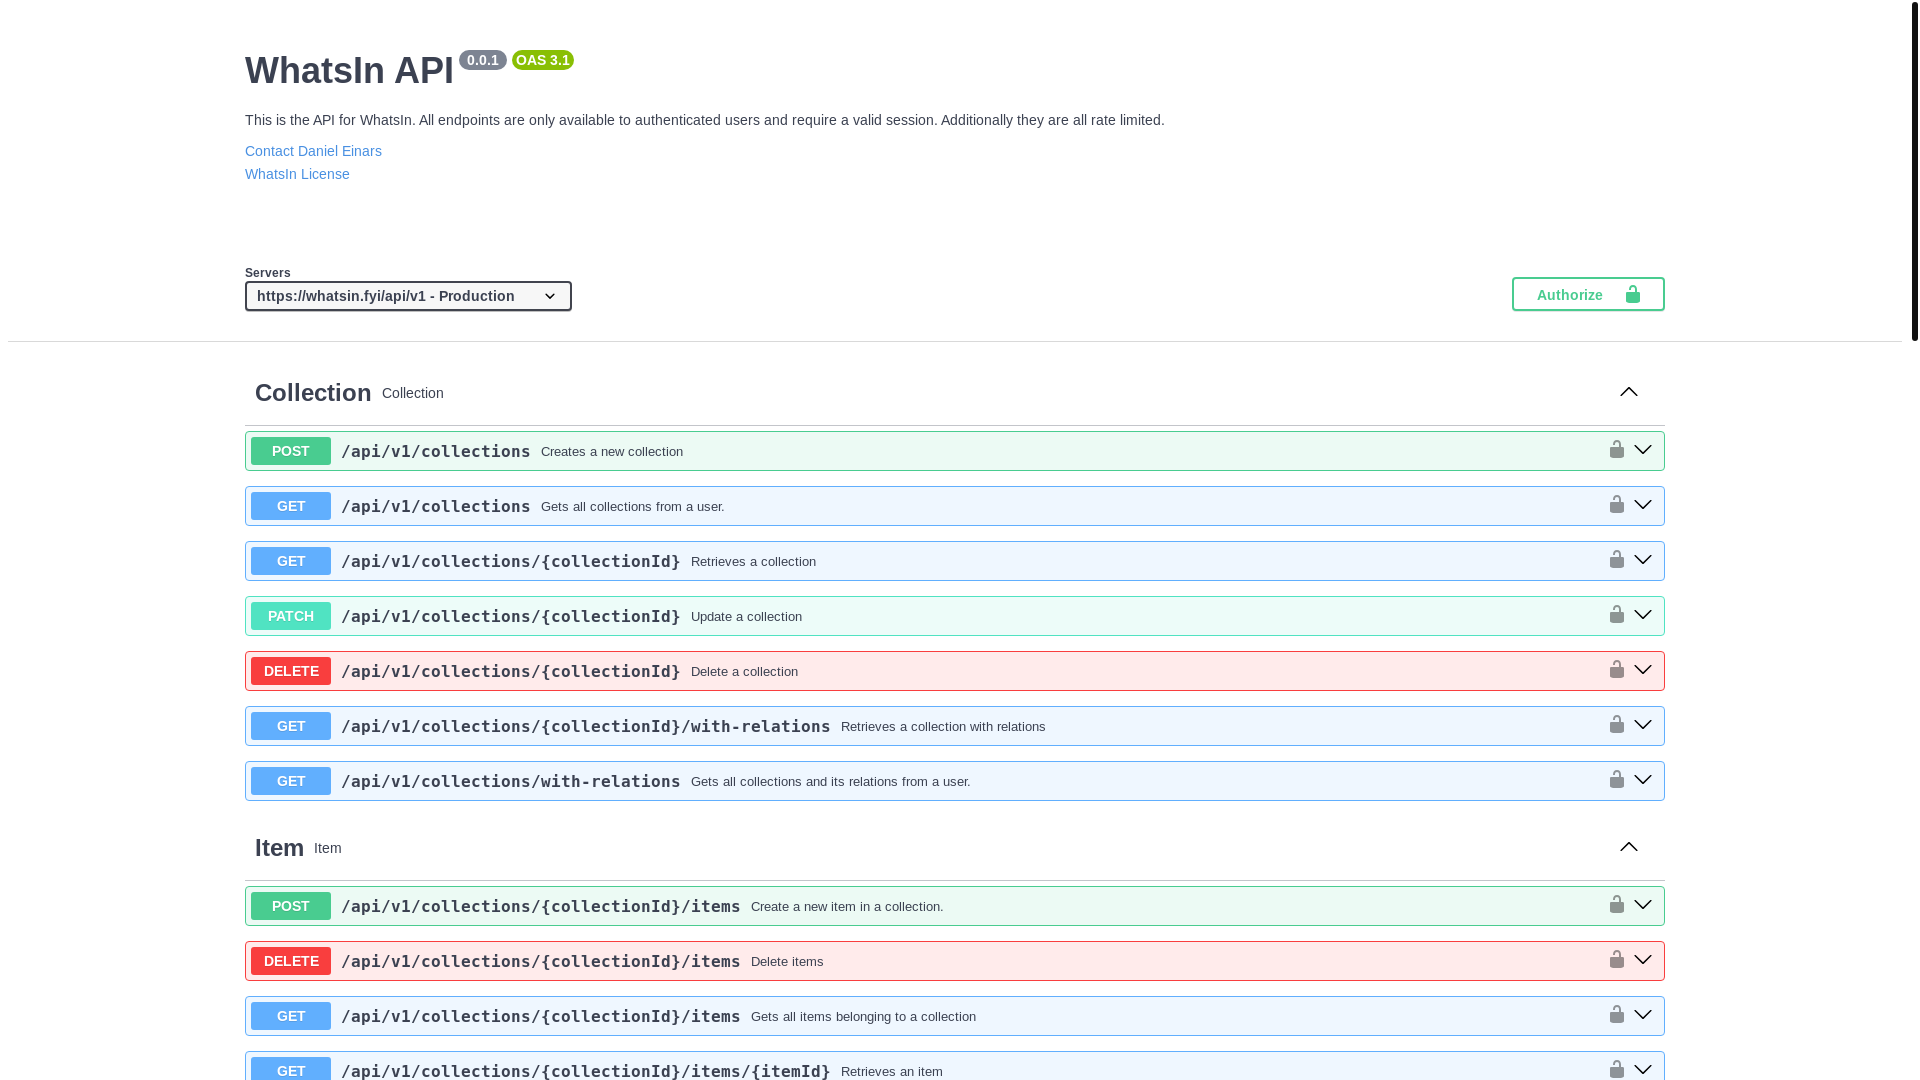This screenshot has height=1080, width=1920.
Task: Click DELETE badge for 'Delete a collection'
Action: [291, 671]
